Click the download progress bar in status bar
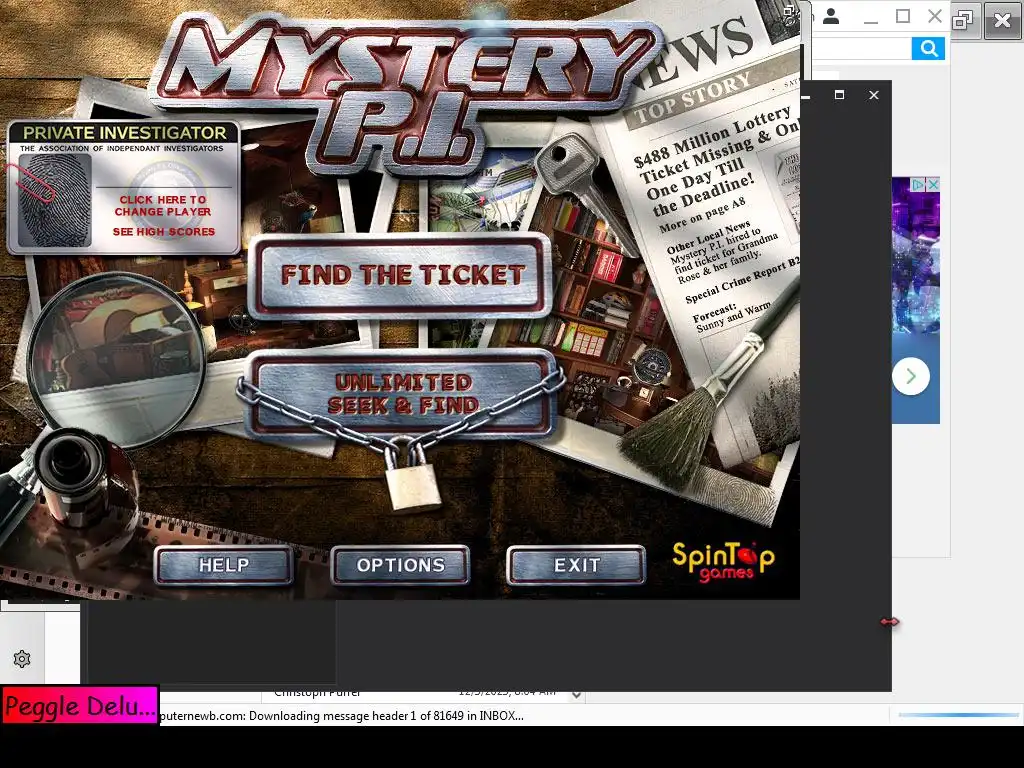 [x=958, y=715]
